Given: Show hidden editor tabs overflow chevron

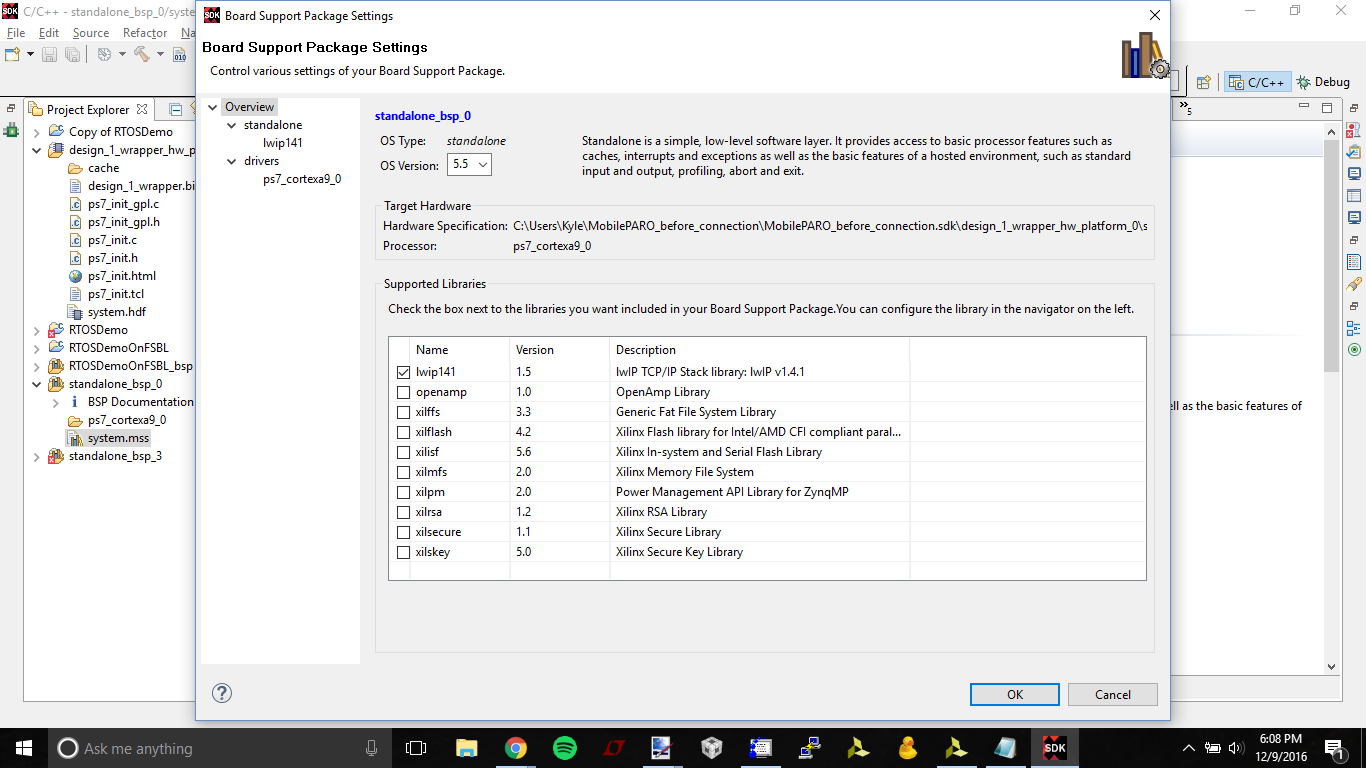Looking at the screenshot, I should [x=1185, y=108].
